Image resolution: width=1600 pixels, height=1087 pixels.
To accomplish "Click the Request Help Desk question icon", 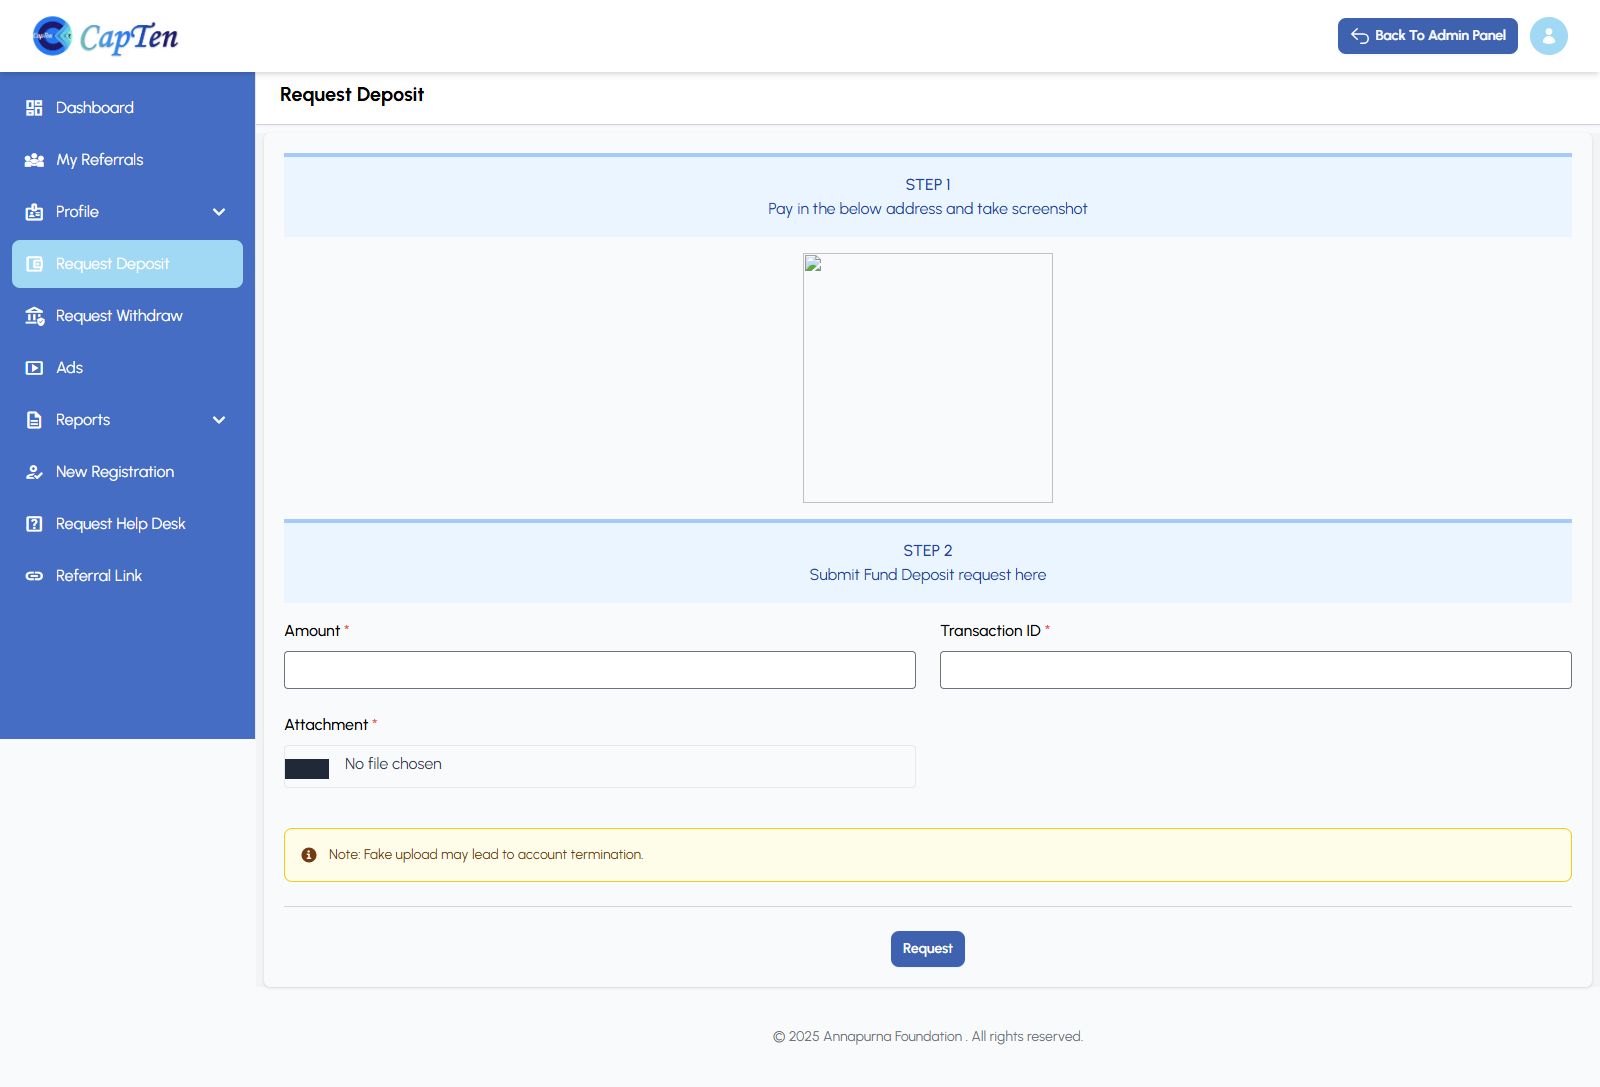I will [34, 524].
